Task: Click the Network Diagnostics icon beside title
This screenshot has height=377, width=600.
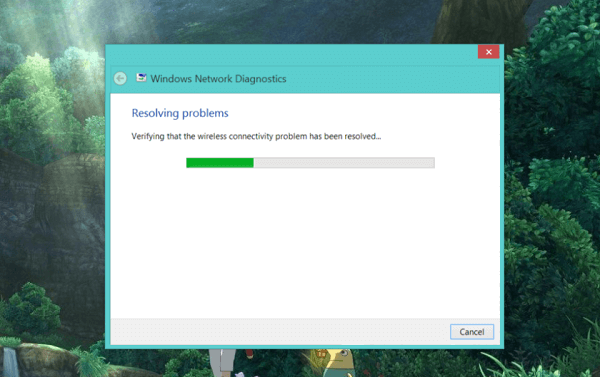Action: point(141,78)
